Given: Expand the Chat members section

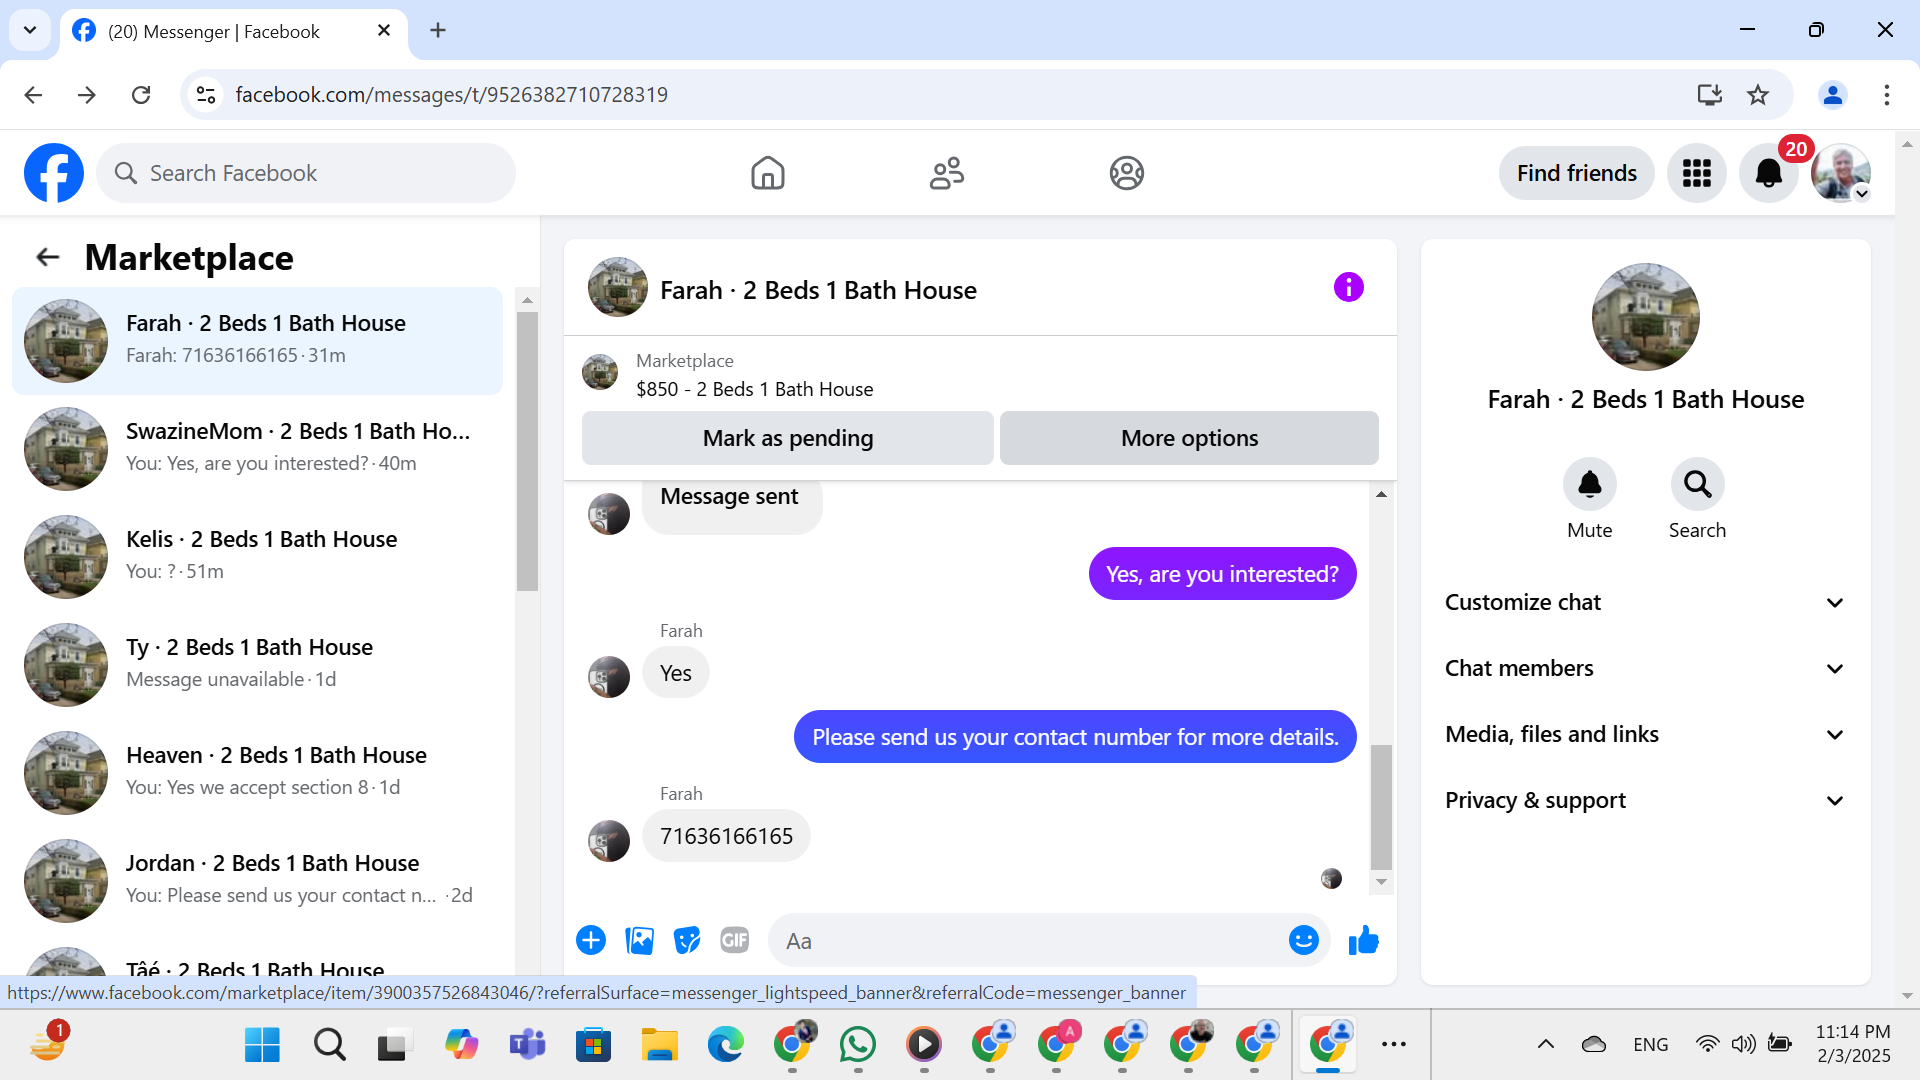Looking at the screenshot, I should 1645,669.
